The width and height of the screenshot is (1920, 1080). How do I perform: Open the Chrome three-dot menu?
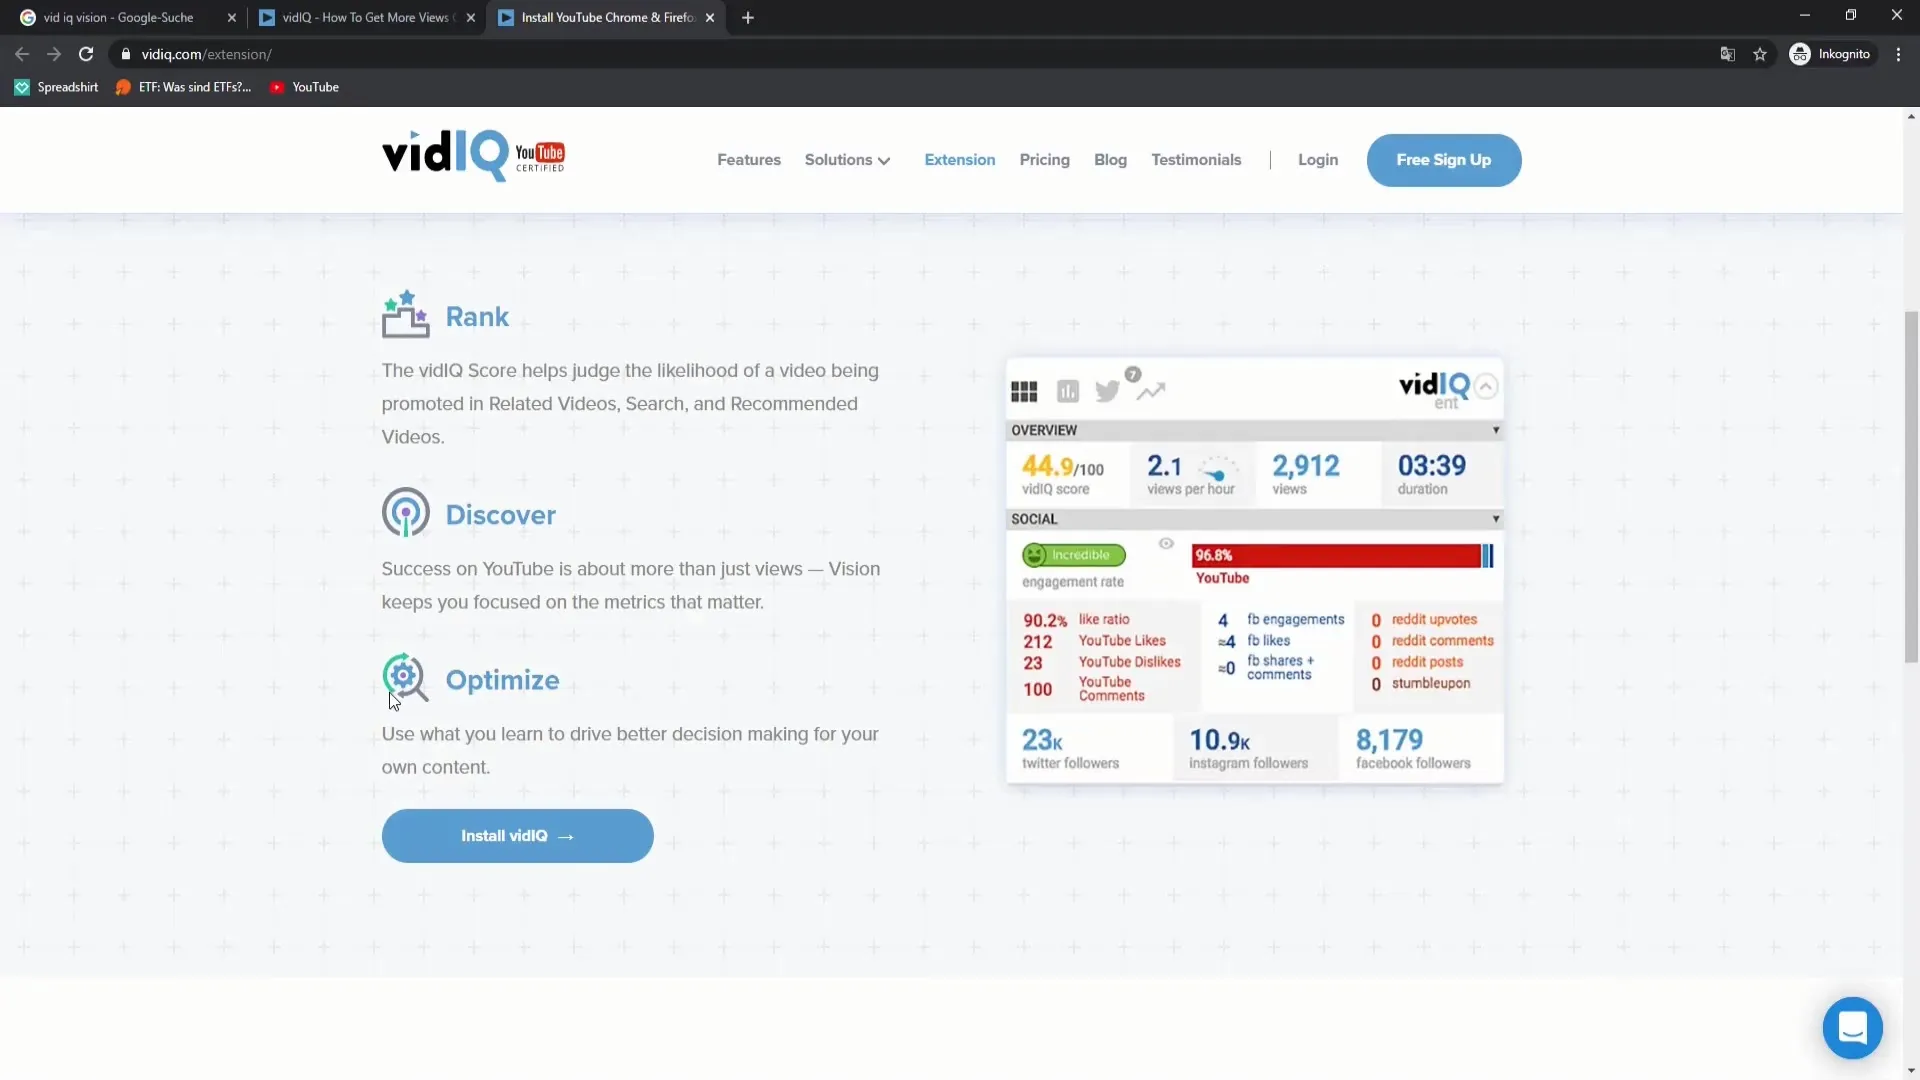(x=1898, y=54)
